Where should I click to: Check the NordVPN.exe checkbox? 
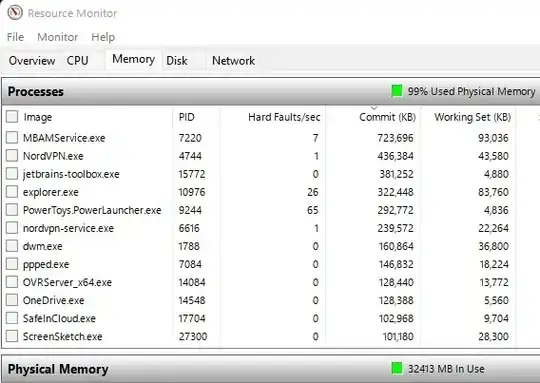pos(12,156)
